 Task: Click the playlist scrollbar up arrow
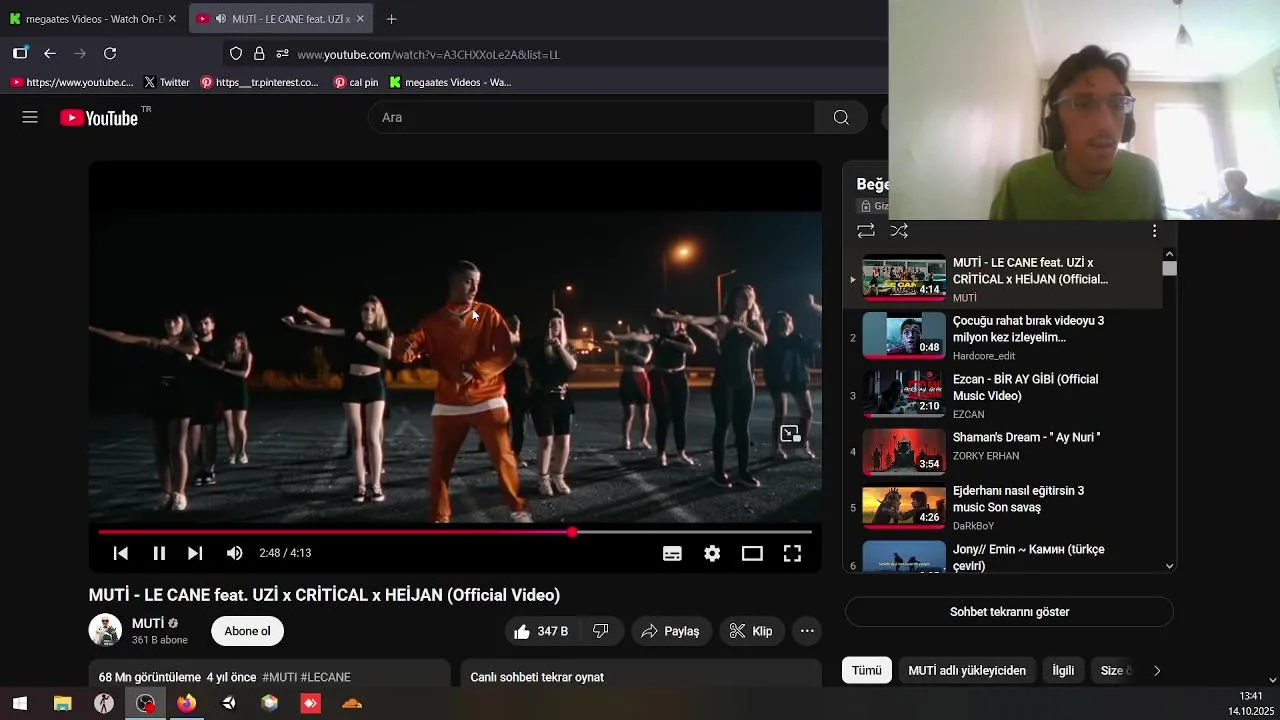(1169, 254)
